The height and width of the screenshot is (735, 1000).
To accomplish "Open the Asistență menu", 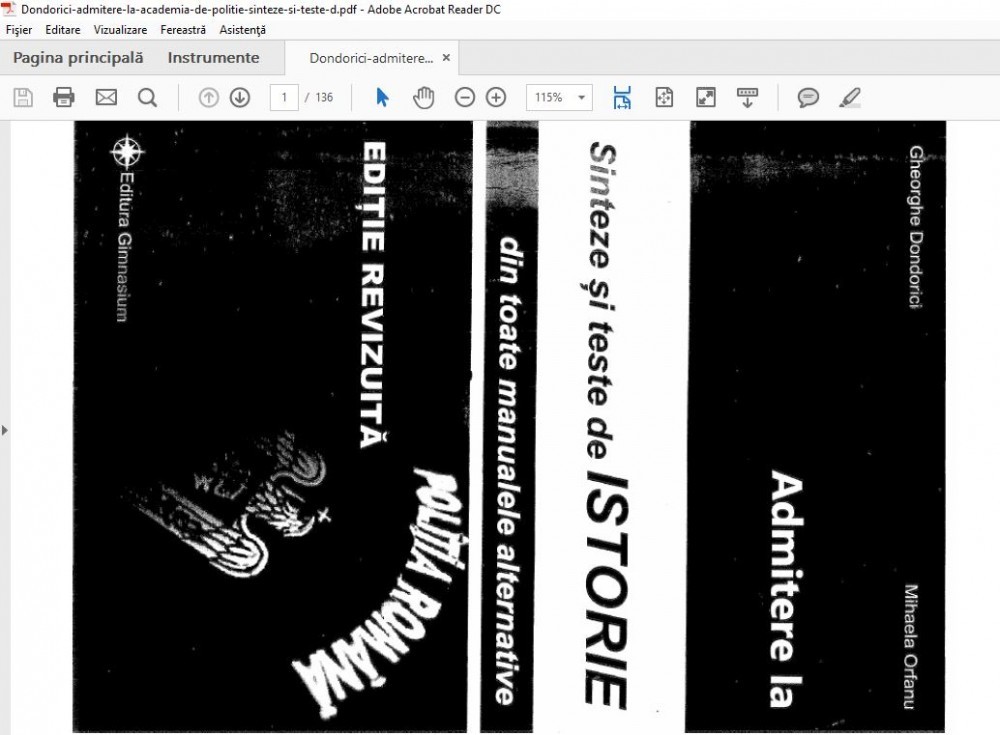I will 242,30.
